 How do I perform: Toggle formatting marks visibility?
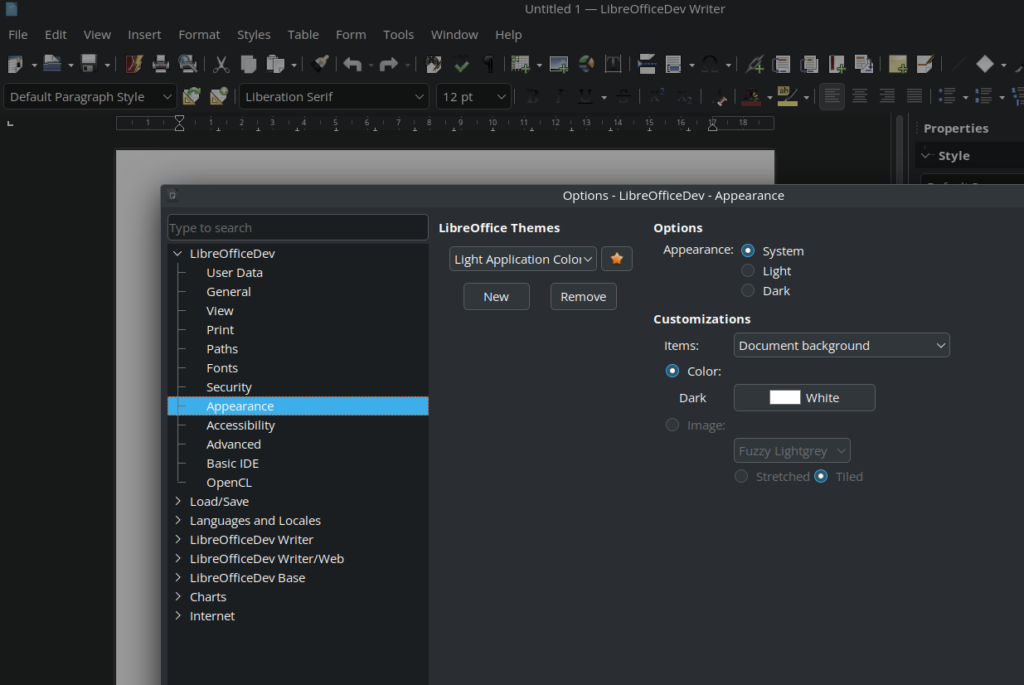(x=487, y=63)
